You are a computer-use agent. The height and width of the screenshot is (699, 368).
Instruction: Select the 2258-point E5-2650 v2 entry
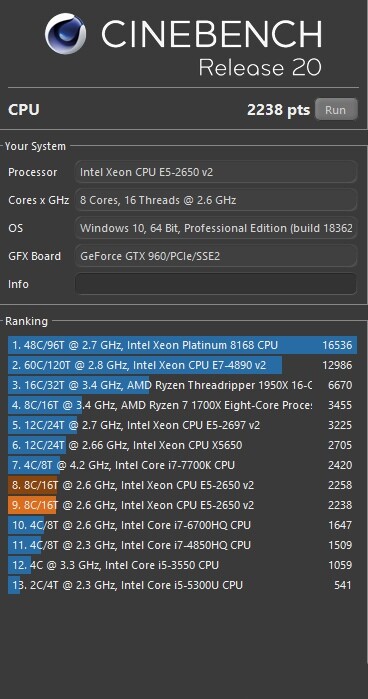pos(182,485)
